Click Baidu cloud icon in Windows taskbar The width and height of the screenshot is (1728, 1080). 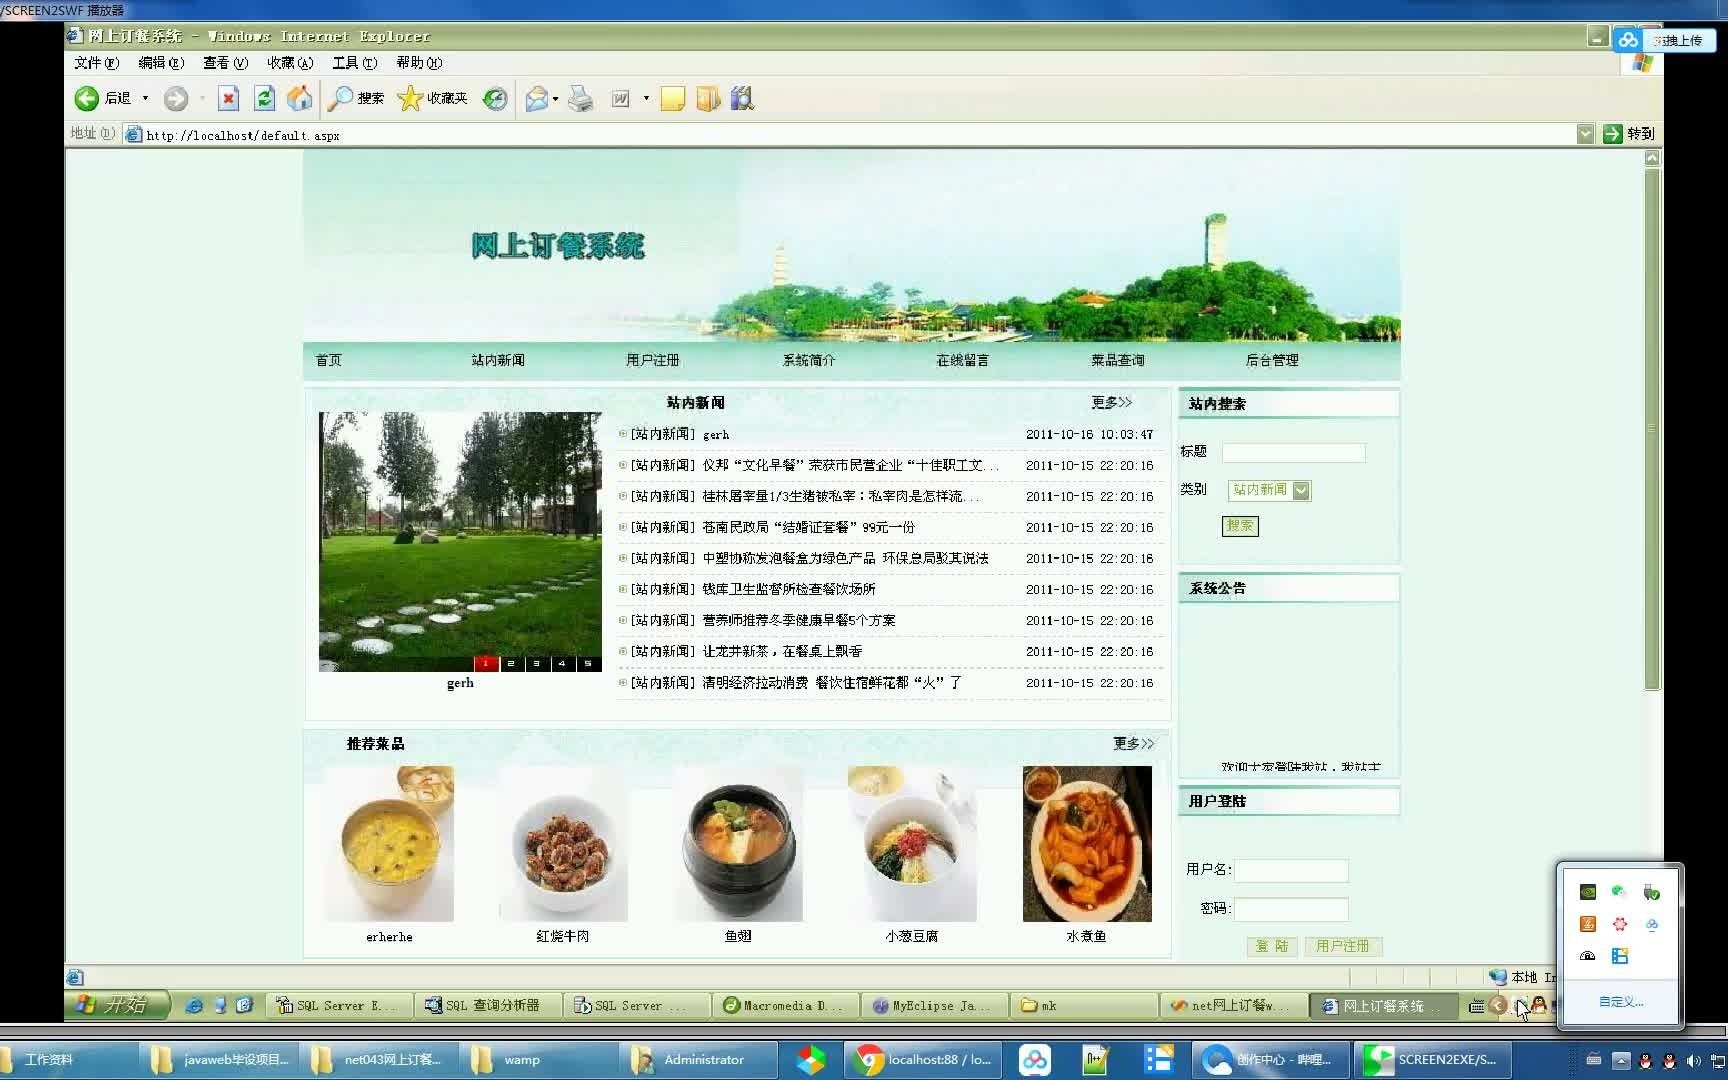1035,1060
